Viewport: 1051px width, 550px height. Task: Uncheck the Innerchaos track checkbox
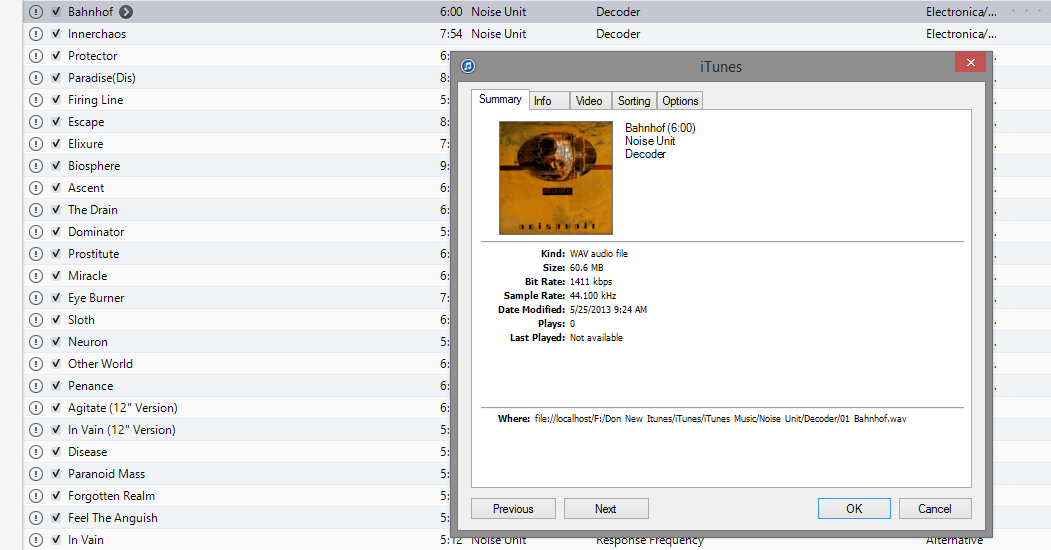[x=56, y=33]
